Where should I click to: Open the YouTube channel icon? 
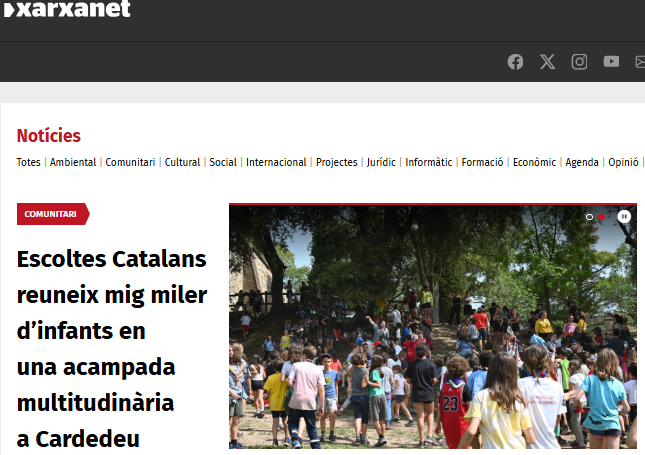[x=611, y=62]
